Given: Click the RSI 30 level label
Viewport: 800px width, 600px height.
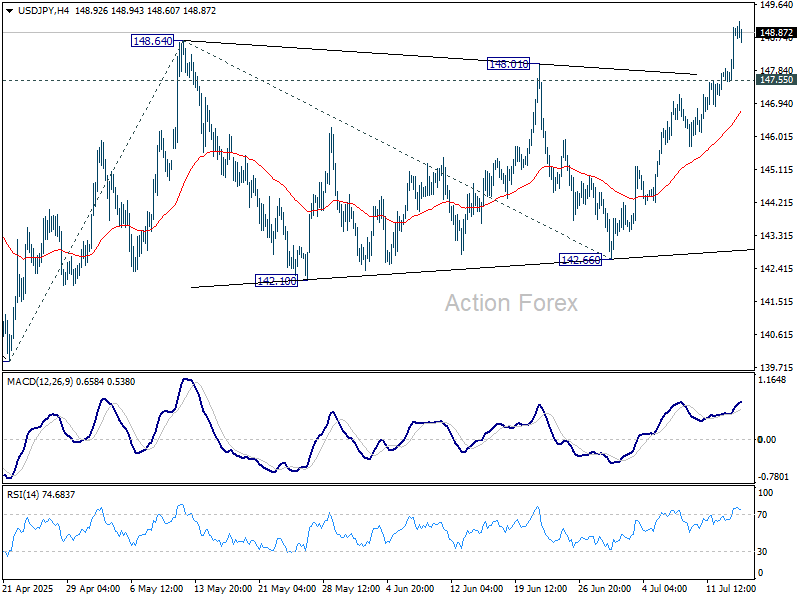Looking at the screenshot, I should pos(762,552).
